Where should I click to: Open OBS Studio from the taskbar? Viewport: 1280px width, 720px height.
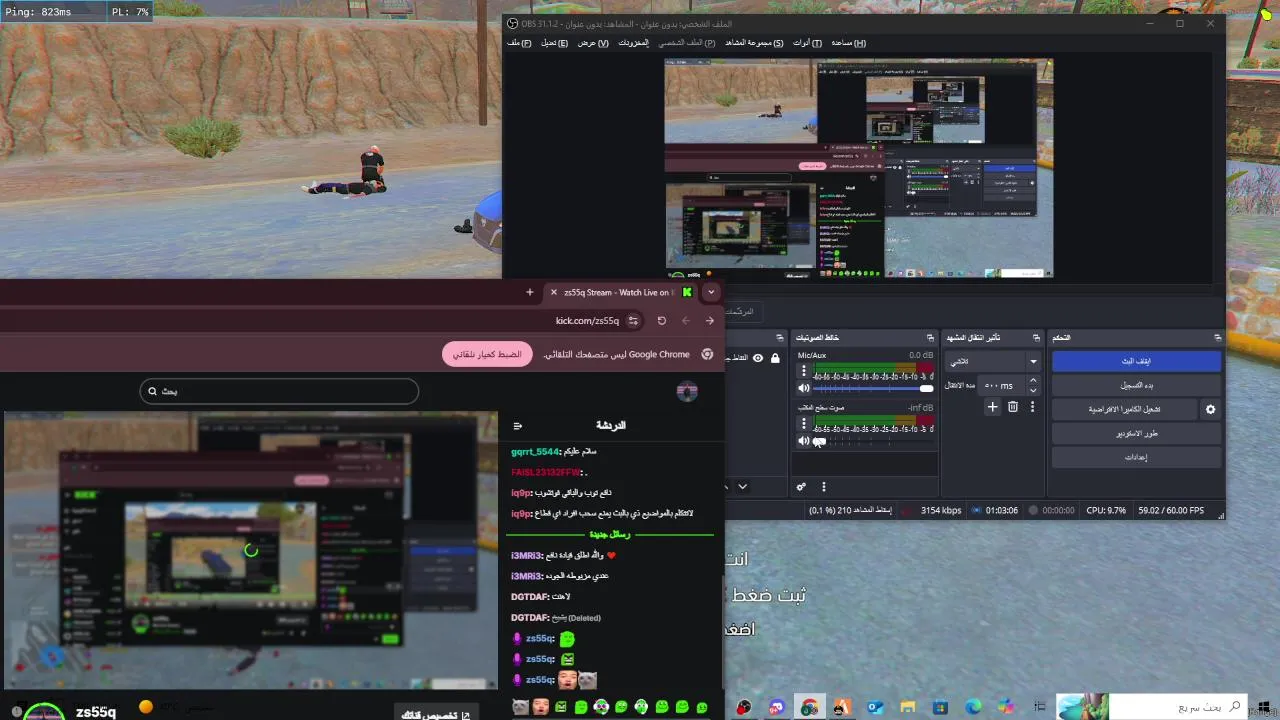click(743, 707)
